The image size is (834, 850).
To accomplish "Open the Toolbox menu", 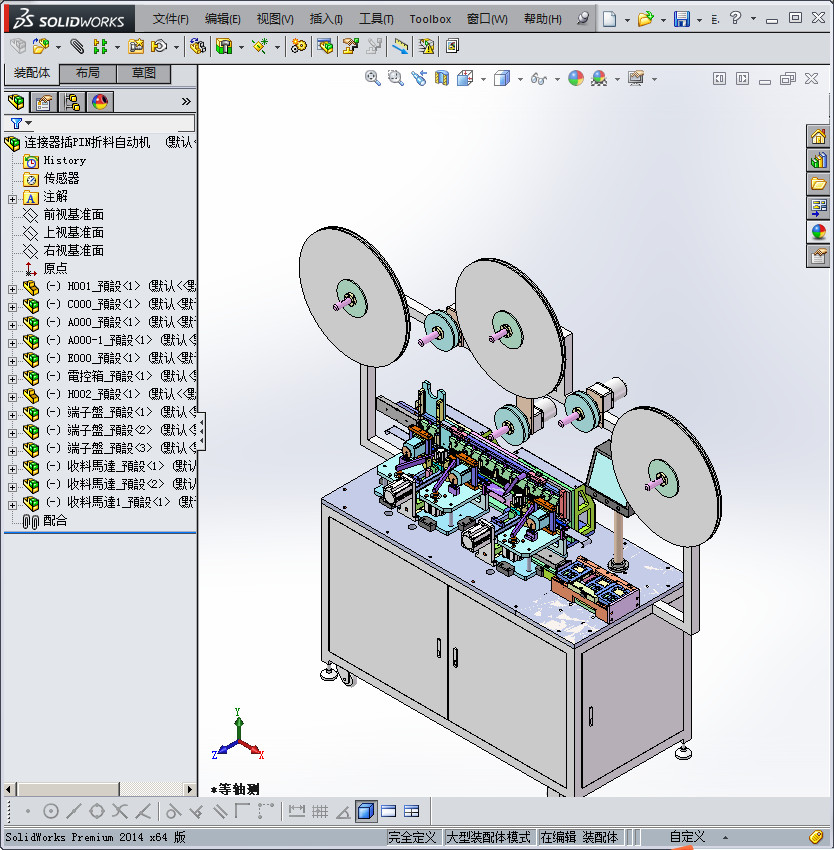I will [430, 19].
